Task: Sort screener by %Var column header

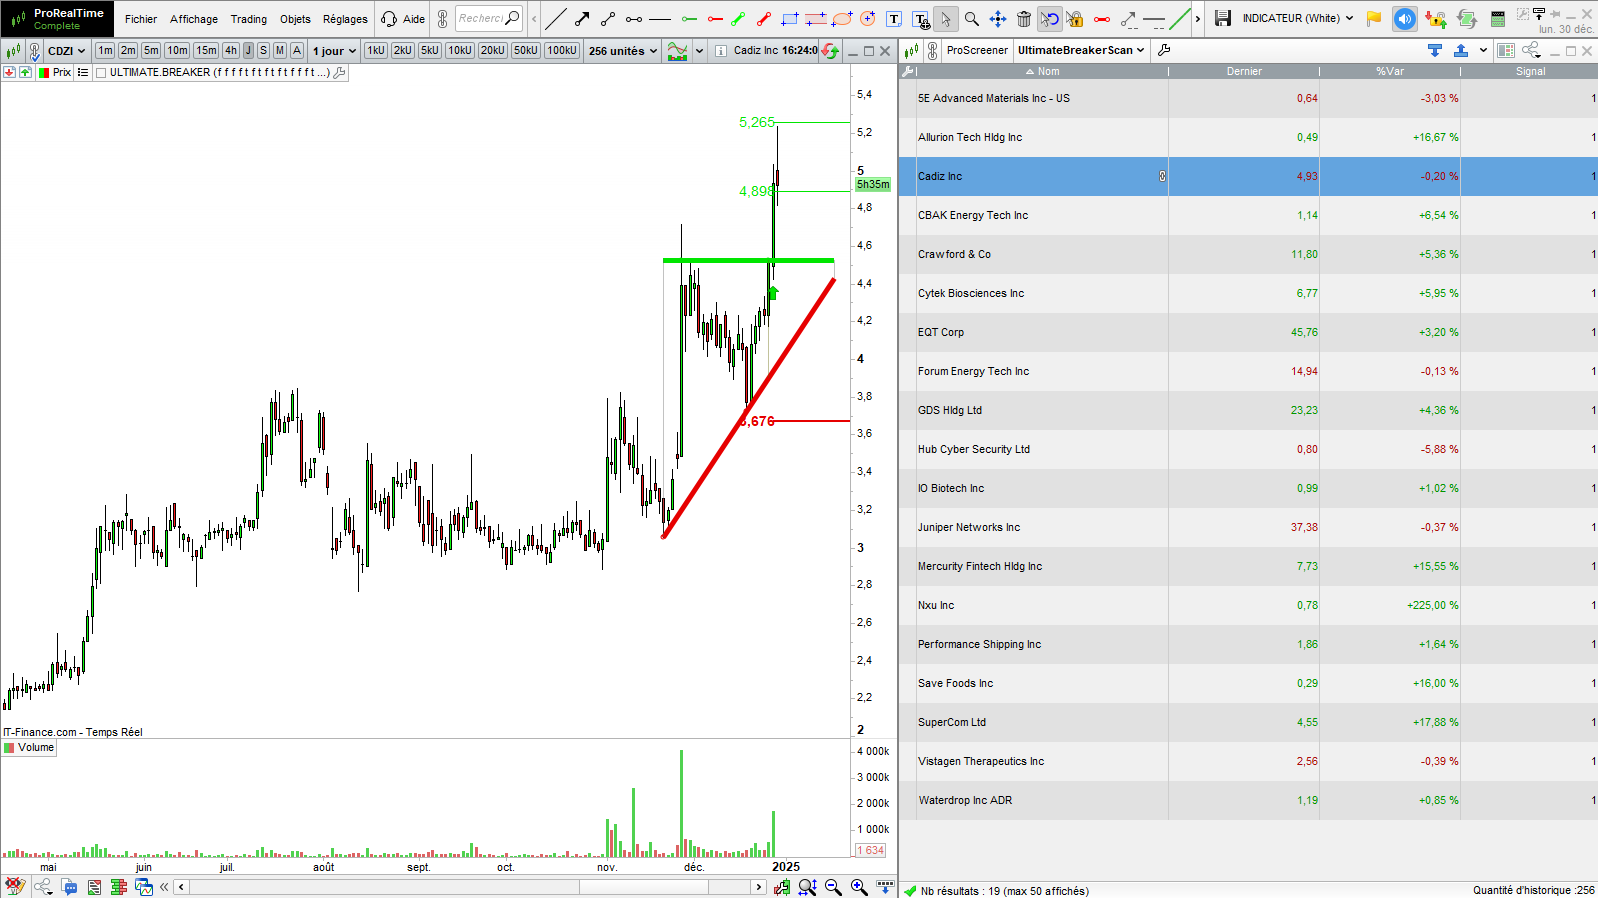Action: click(x=1389, y=71)
